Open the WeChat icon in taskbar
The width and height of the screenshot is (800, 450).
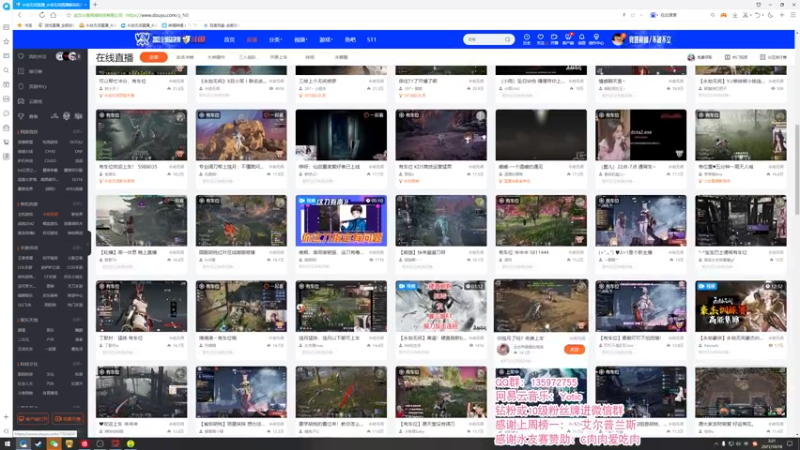pyautogui.click(x=54, y=444)
